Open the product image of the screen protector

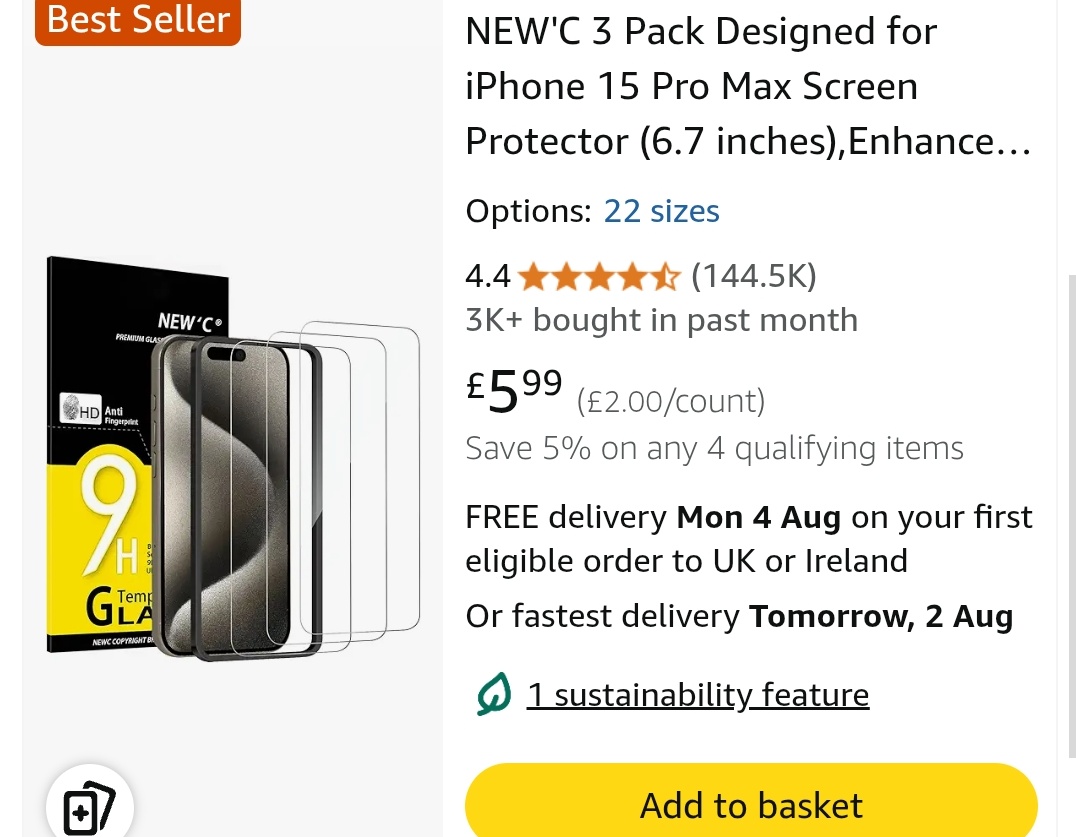233,456
